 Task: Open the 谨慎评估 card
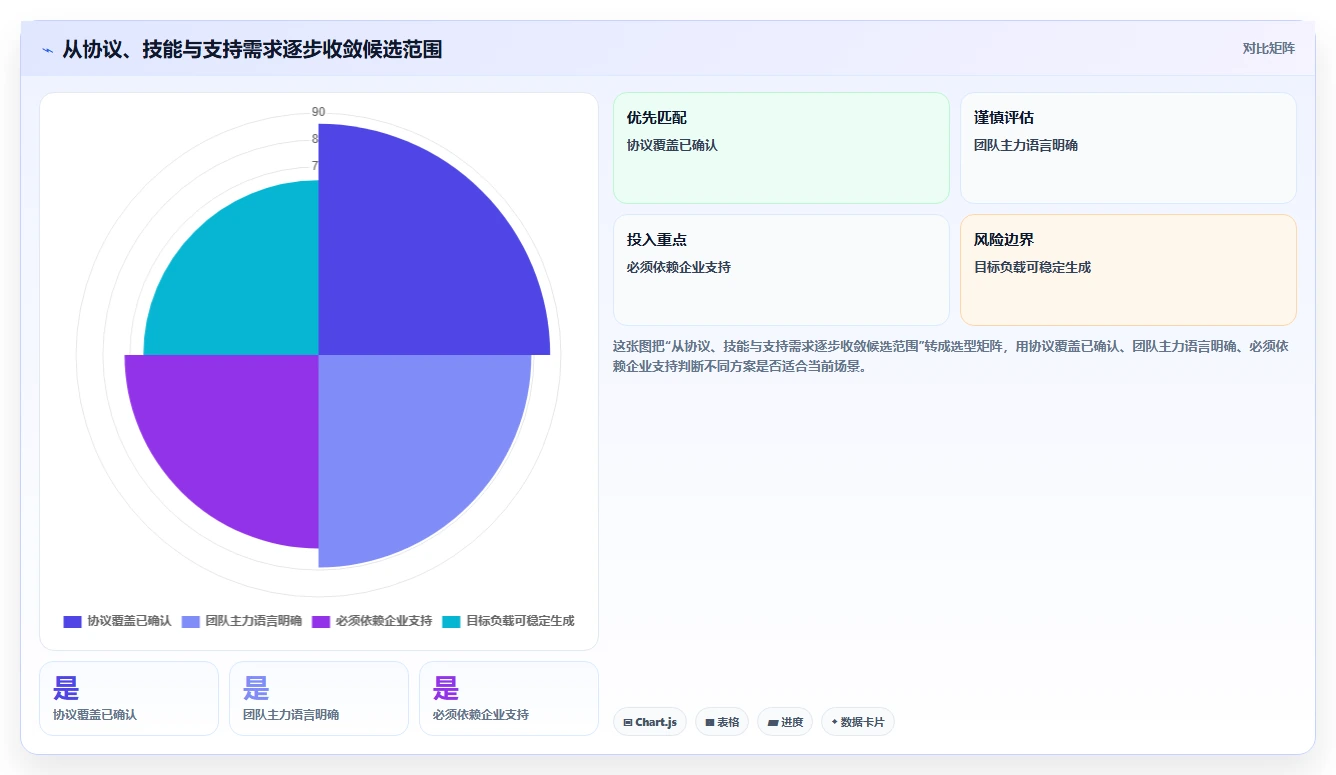[1128, 148]
